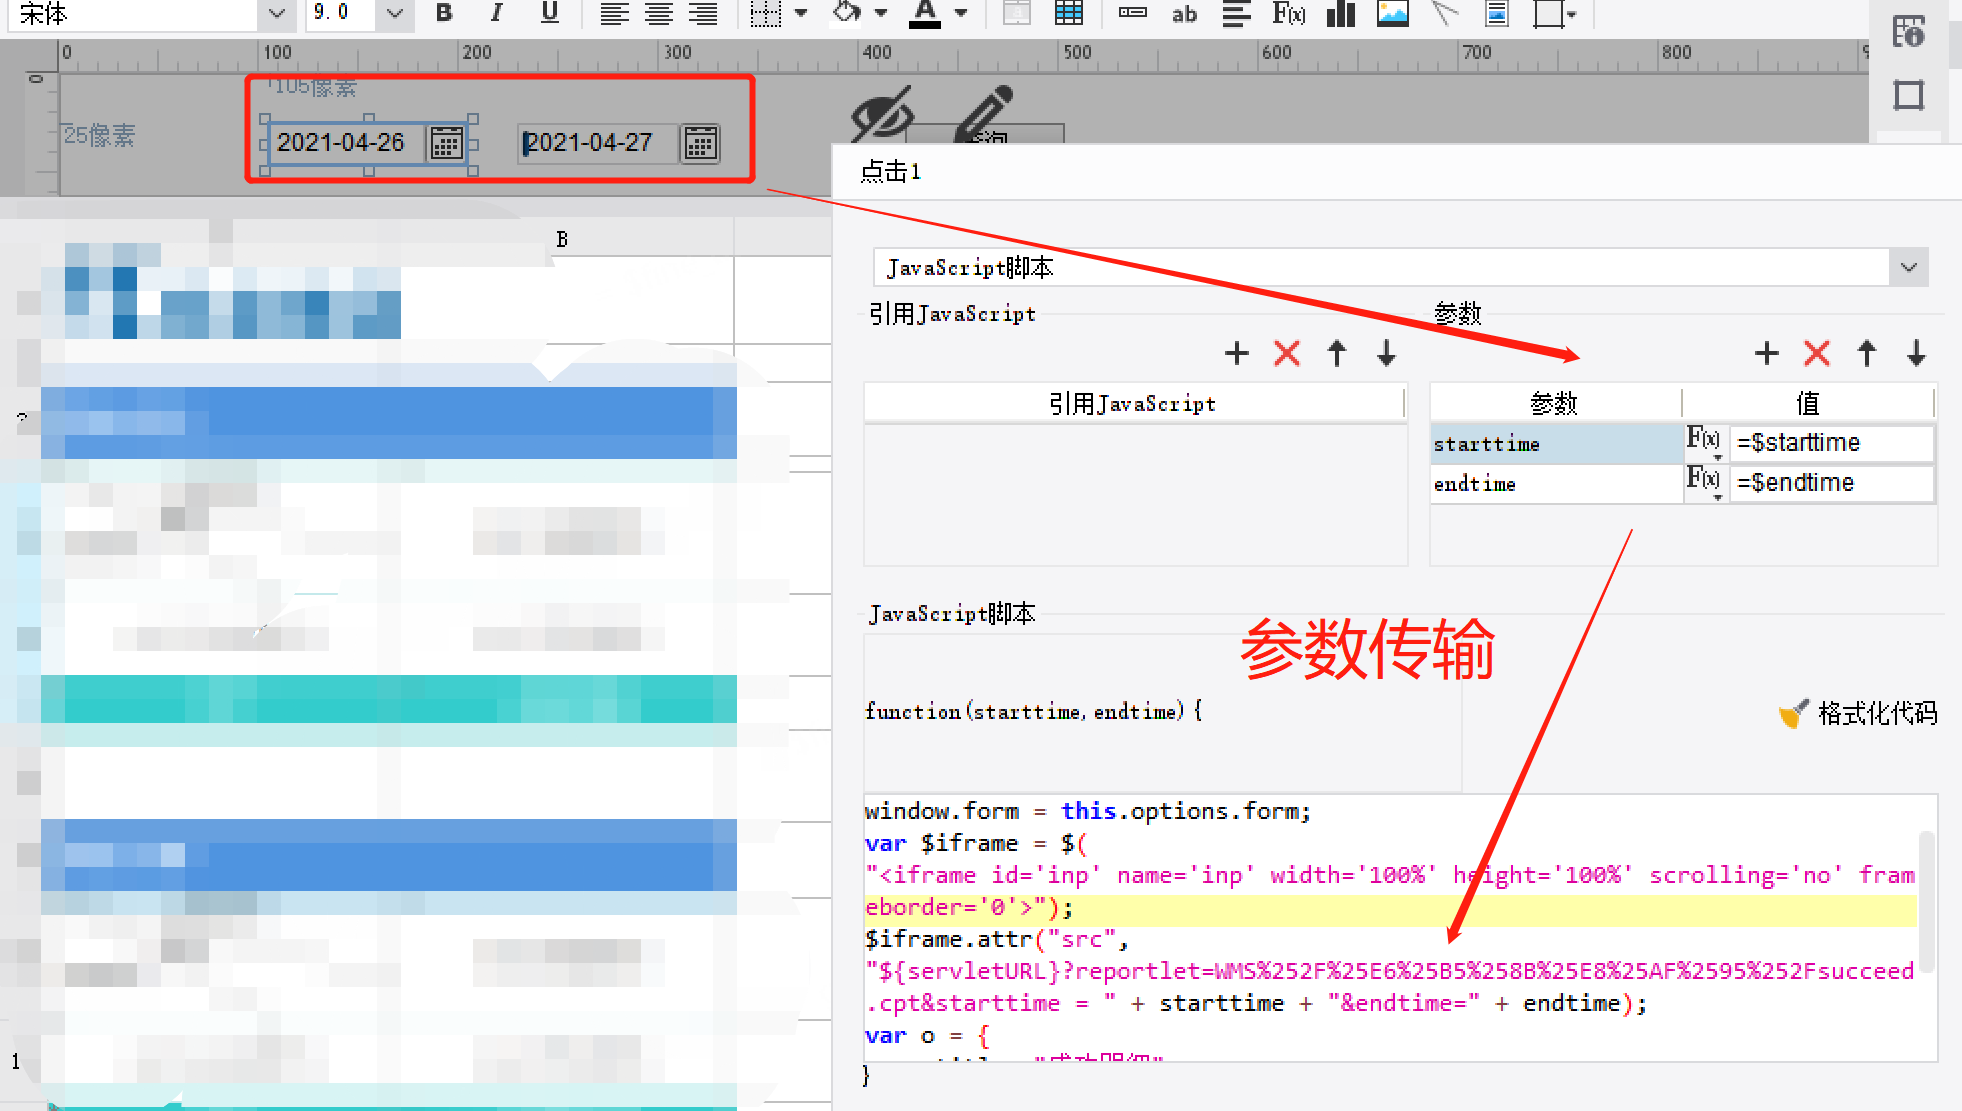1962x1111 pixels.
Task: Delete referenced JavaScript with red X
Action: (1287, 353)
